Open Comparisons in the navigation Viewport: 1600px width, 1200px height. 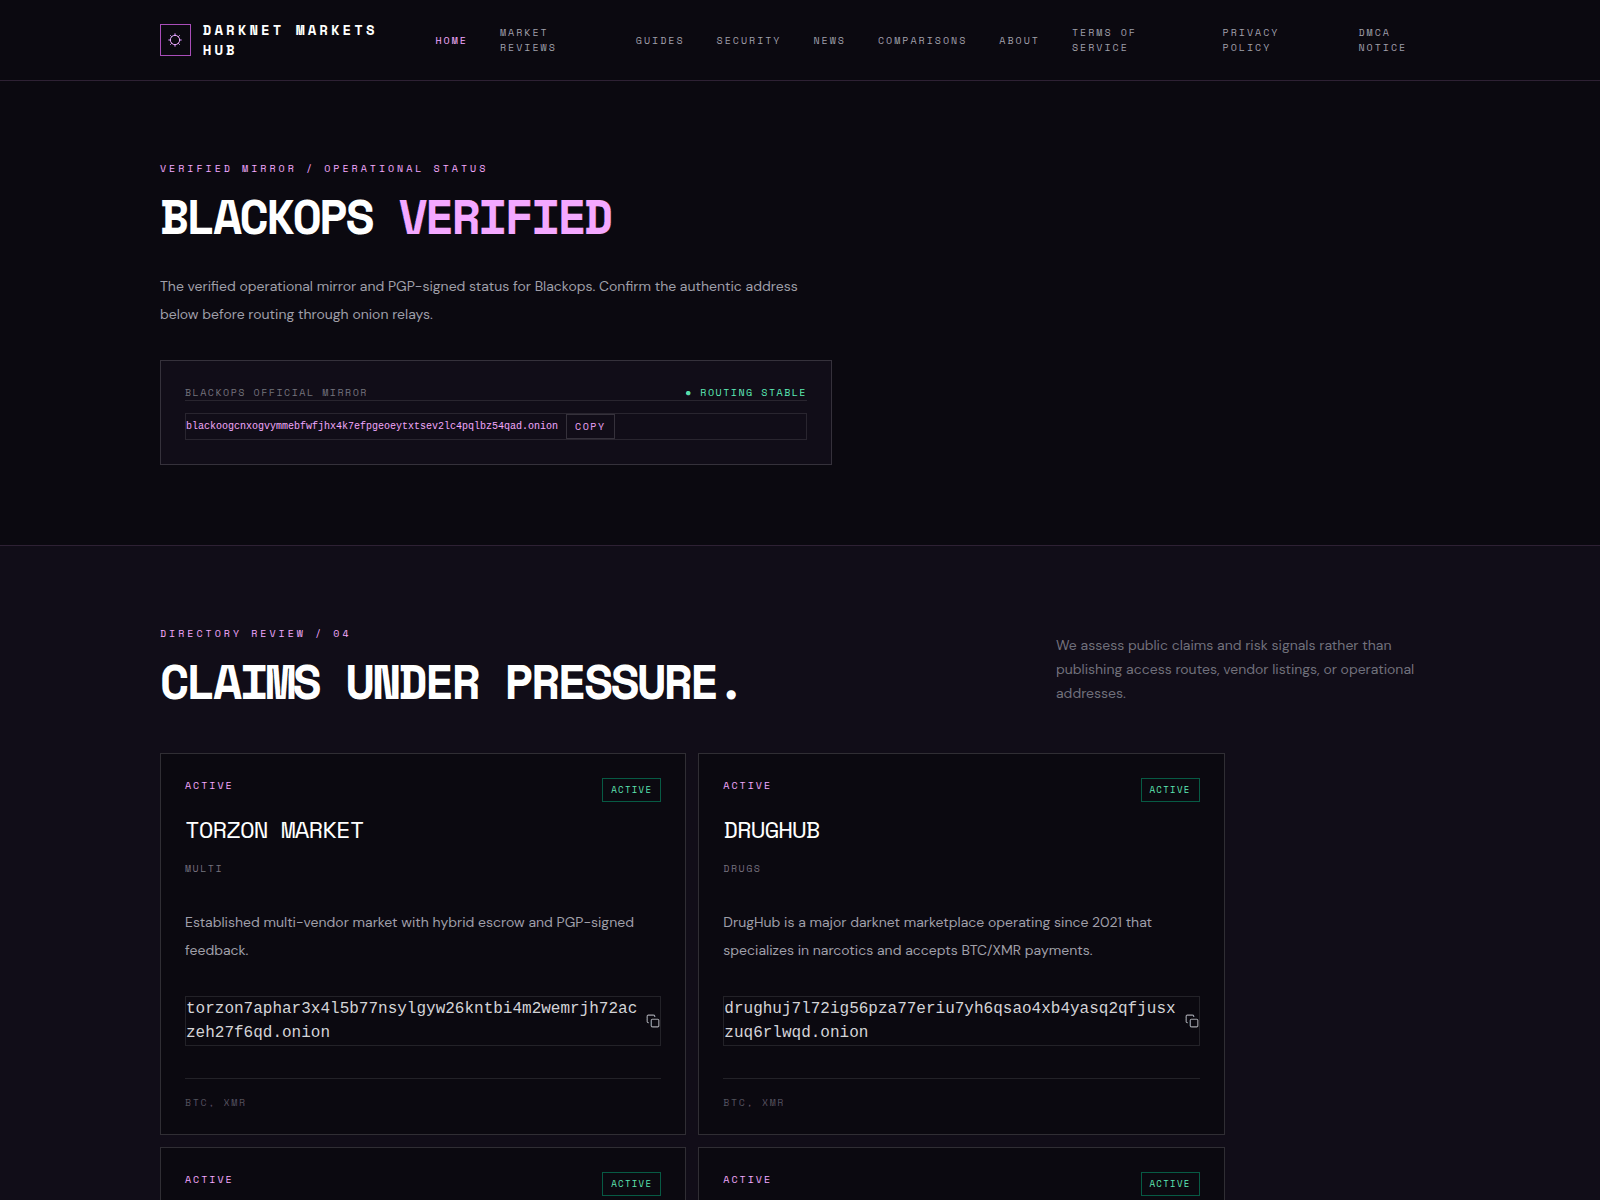pyautogui.click(x=922, y=41)
